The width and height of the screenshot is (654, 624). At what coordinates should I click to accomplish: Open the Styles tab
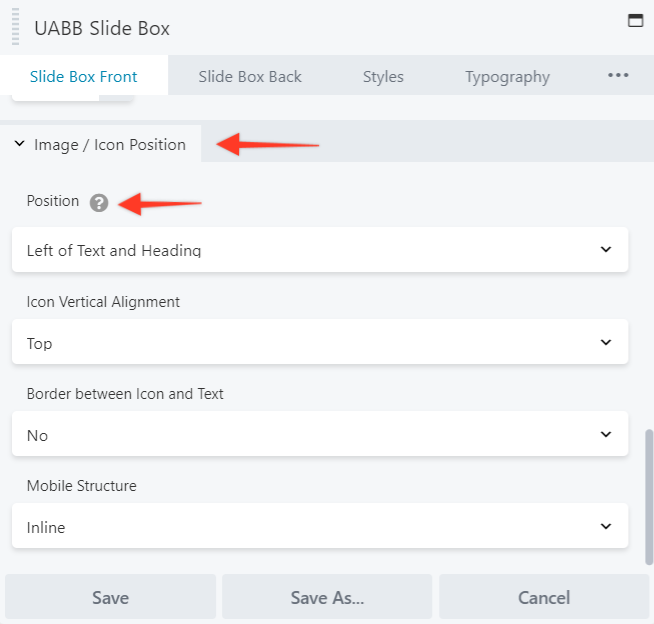(384, 76)
